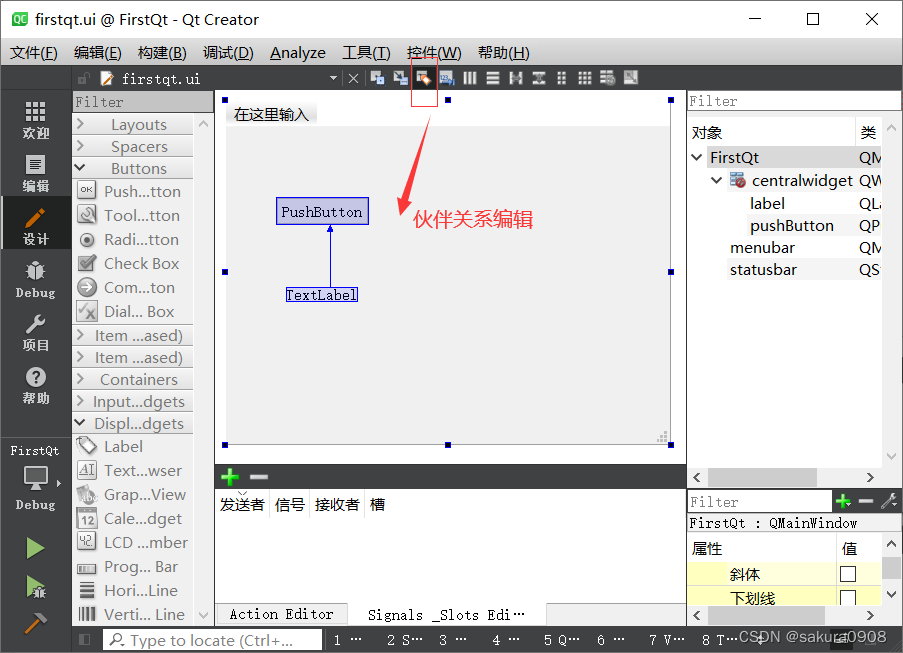903x653 pixels.
Task: Apply horizontal splitter layout icon
Action: 516,78
